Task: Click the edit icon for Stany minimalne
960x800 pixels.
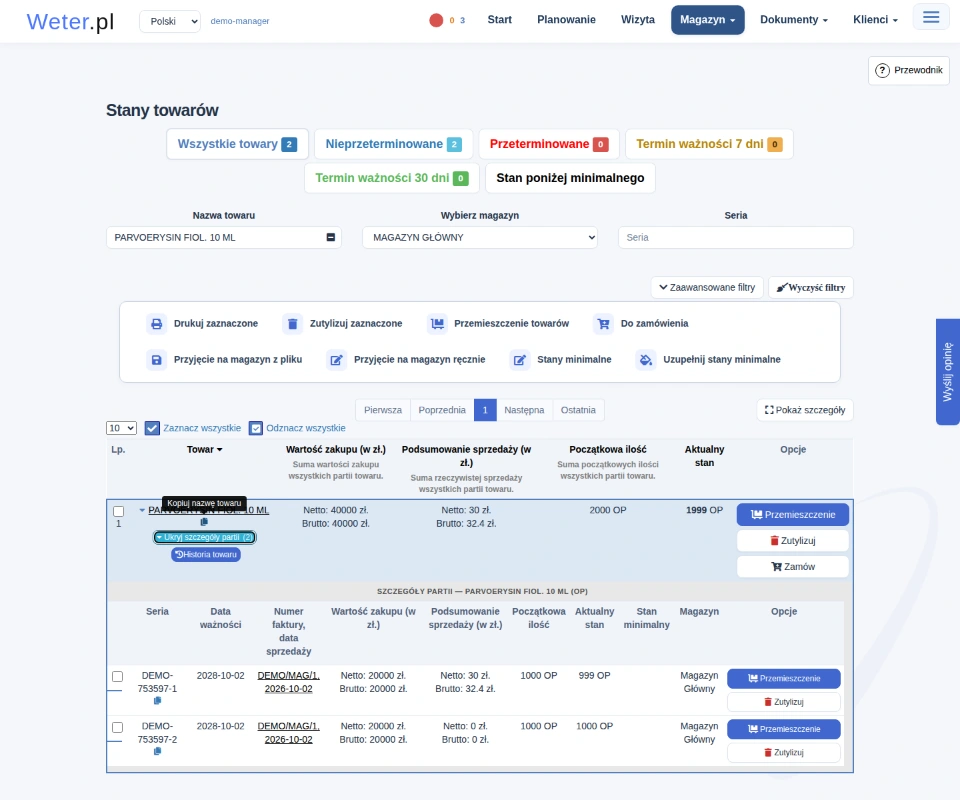Action: (x=520, y=360)
